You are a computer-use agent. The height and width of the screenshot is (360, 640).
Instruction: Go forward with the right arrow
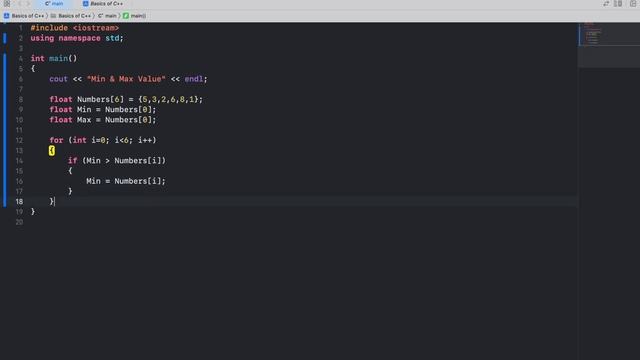point(28,4)
